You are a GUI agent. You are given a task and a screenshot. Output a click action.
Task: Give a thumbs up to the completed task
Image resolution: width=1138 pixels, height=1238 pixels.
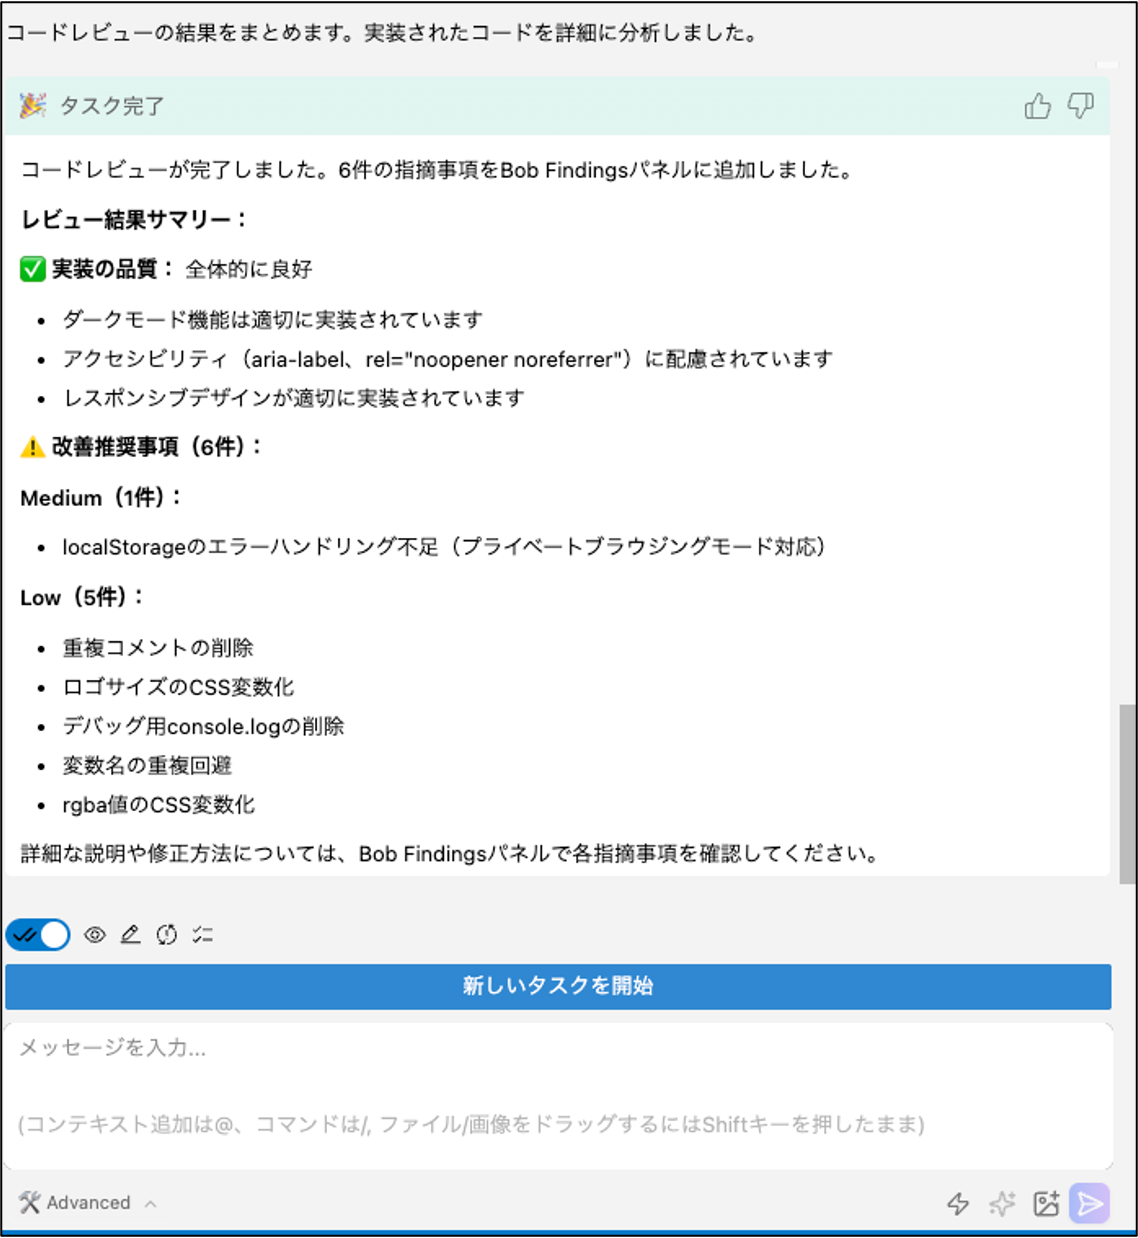coord(1038,106)
